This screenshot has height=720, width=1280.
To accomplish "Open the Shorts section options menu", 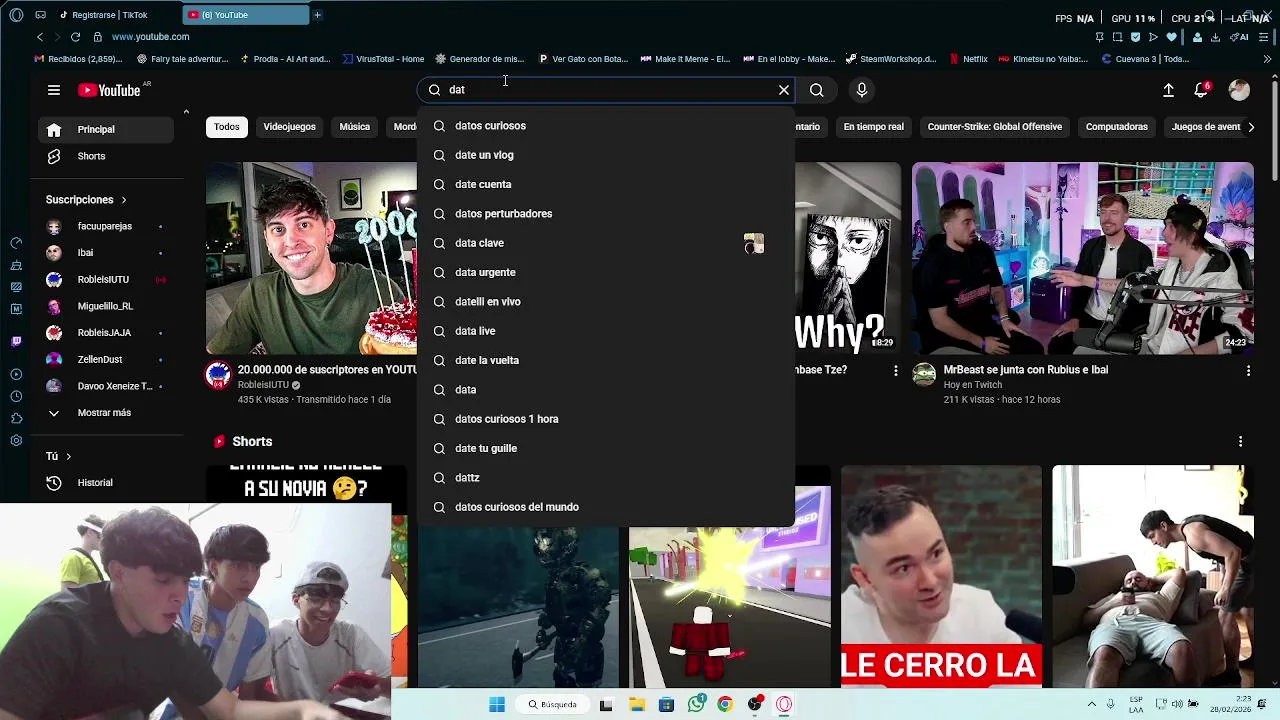I will pyautogui.click(x=1240, y=442).
